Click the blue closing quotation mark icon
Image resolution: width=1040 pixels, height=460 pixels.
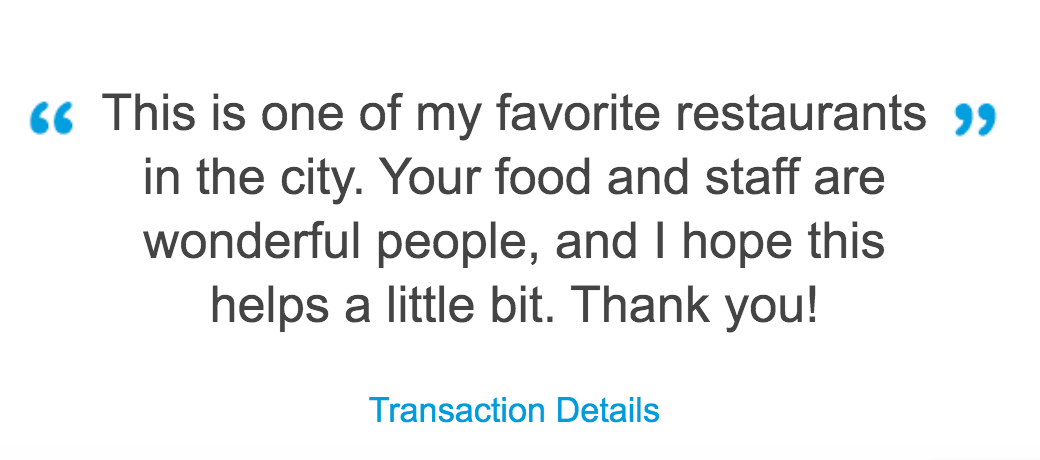click(975, 119)
